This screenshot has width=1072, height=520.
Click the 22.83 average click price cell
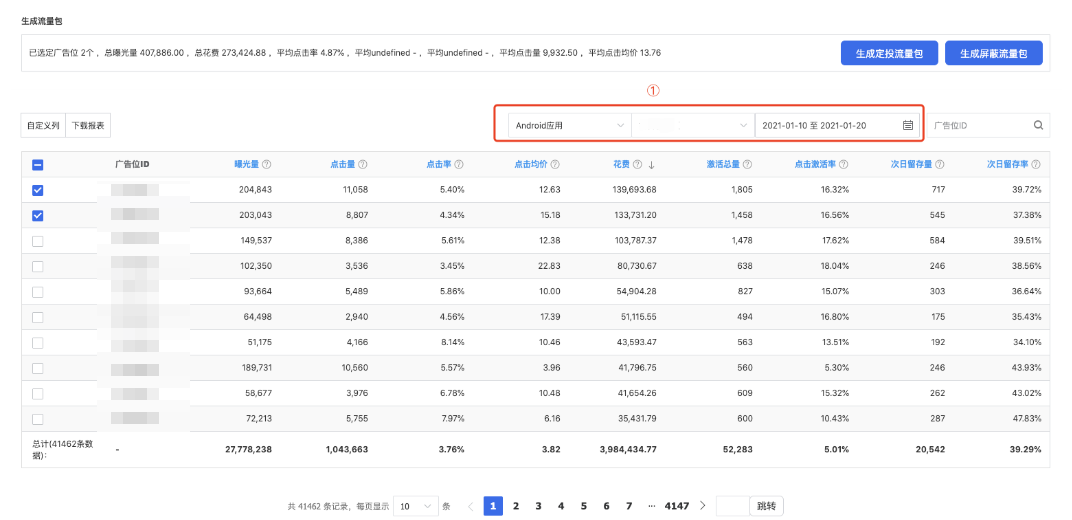[550, 266]
